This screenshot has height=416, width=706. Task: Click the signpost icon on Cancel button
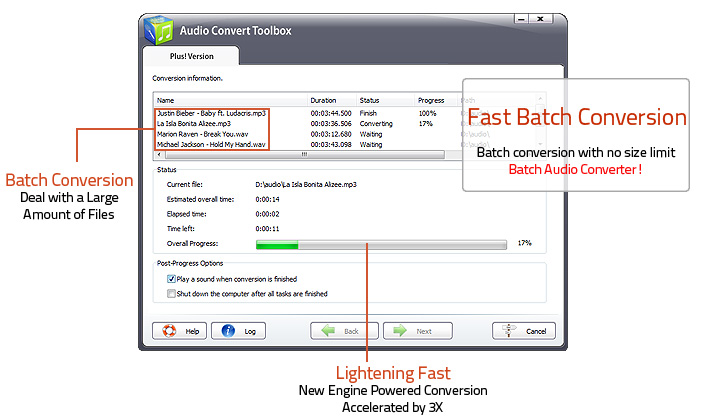tap(509, 331)
